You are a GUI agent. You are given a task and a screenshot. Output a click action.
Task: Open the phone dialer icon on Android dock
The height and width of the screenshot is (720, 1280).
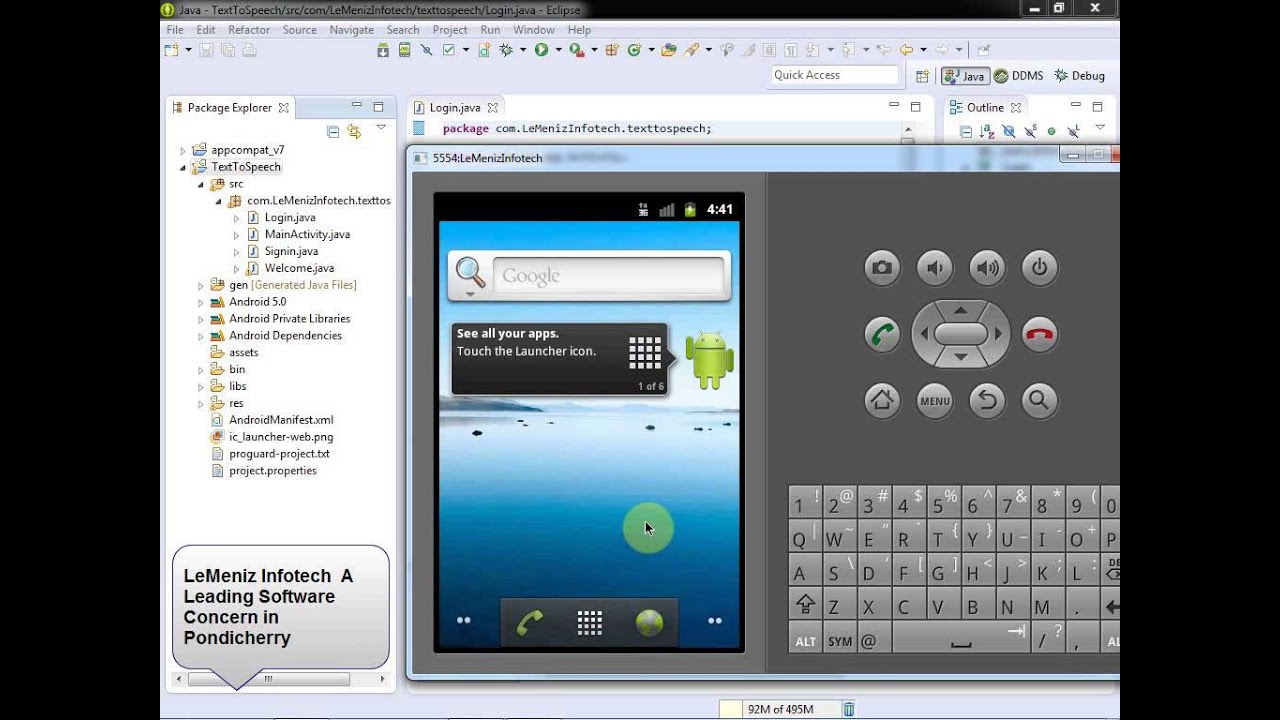coord(529,623)
